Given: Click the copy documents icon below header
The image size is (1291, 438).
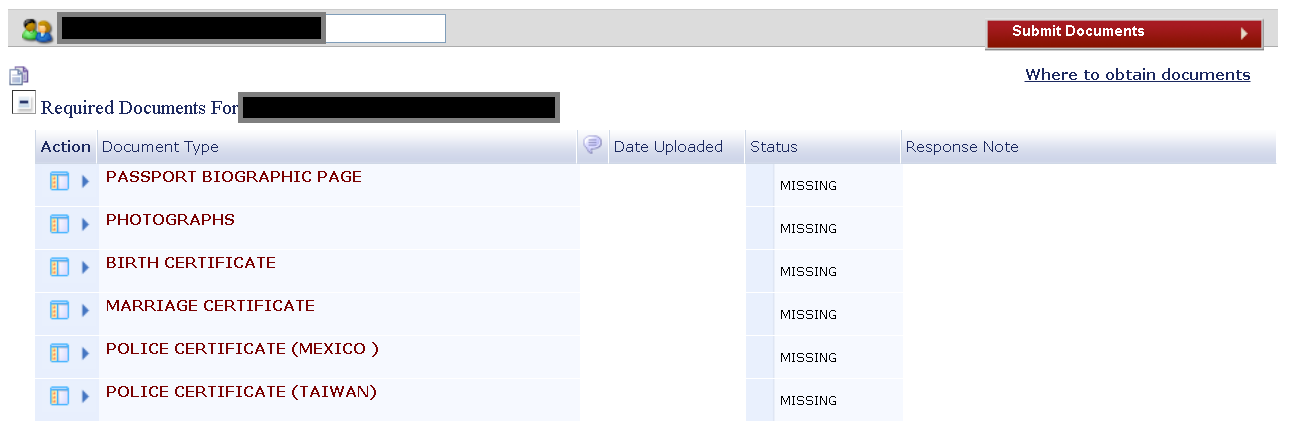Looking at the screenshot, I should (19, 75).
